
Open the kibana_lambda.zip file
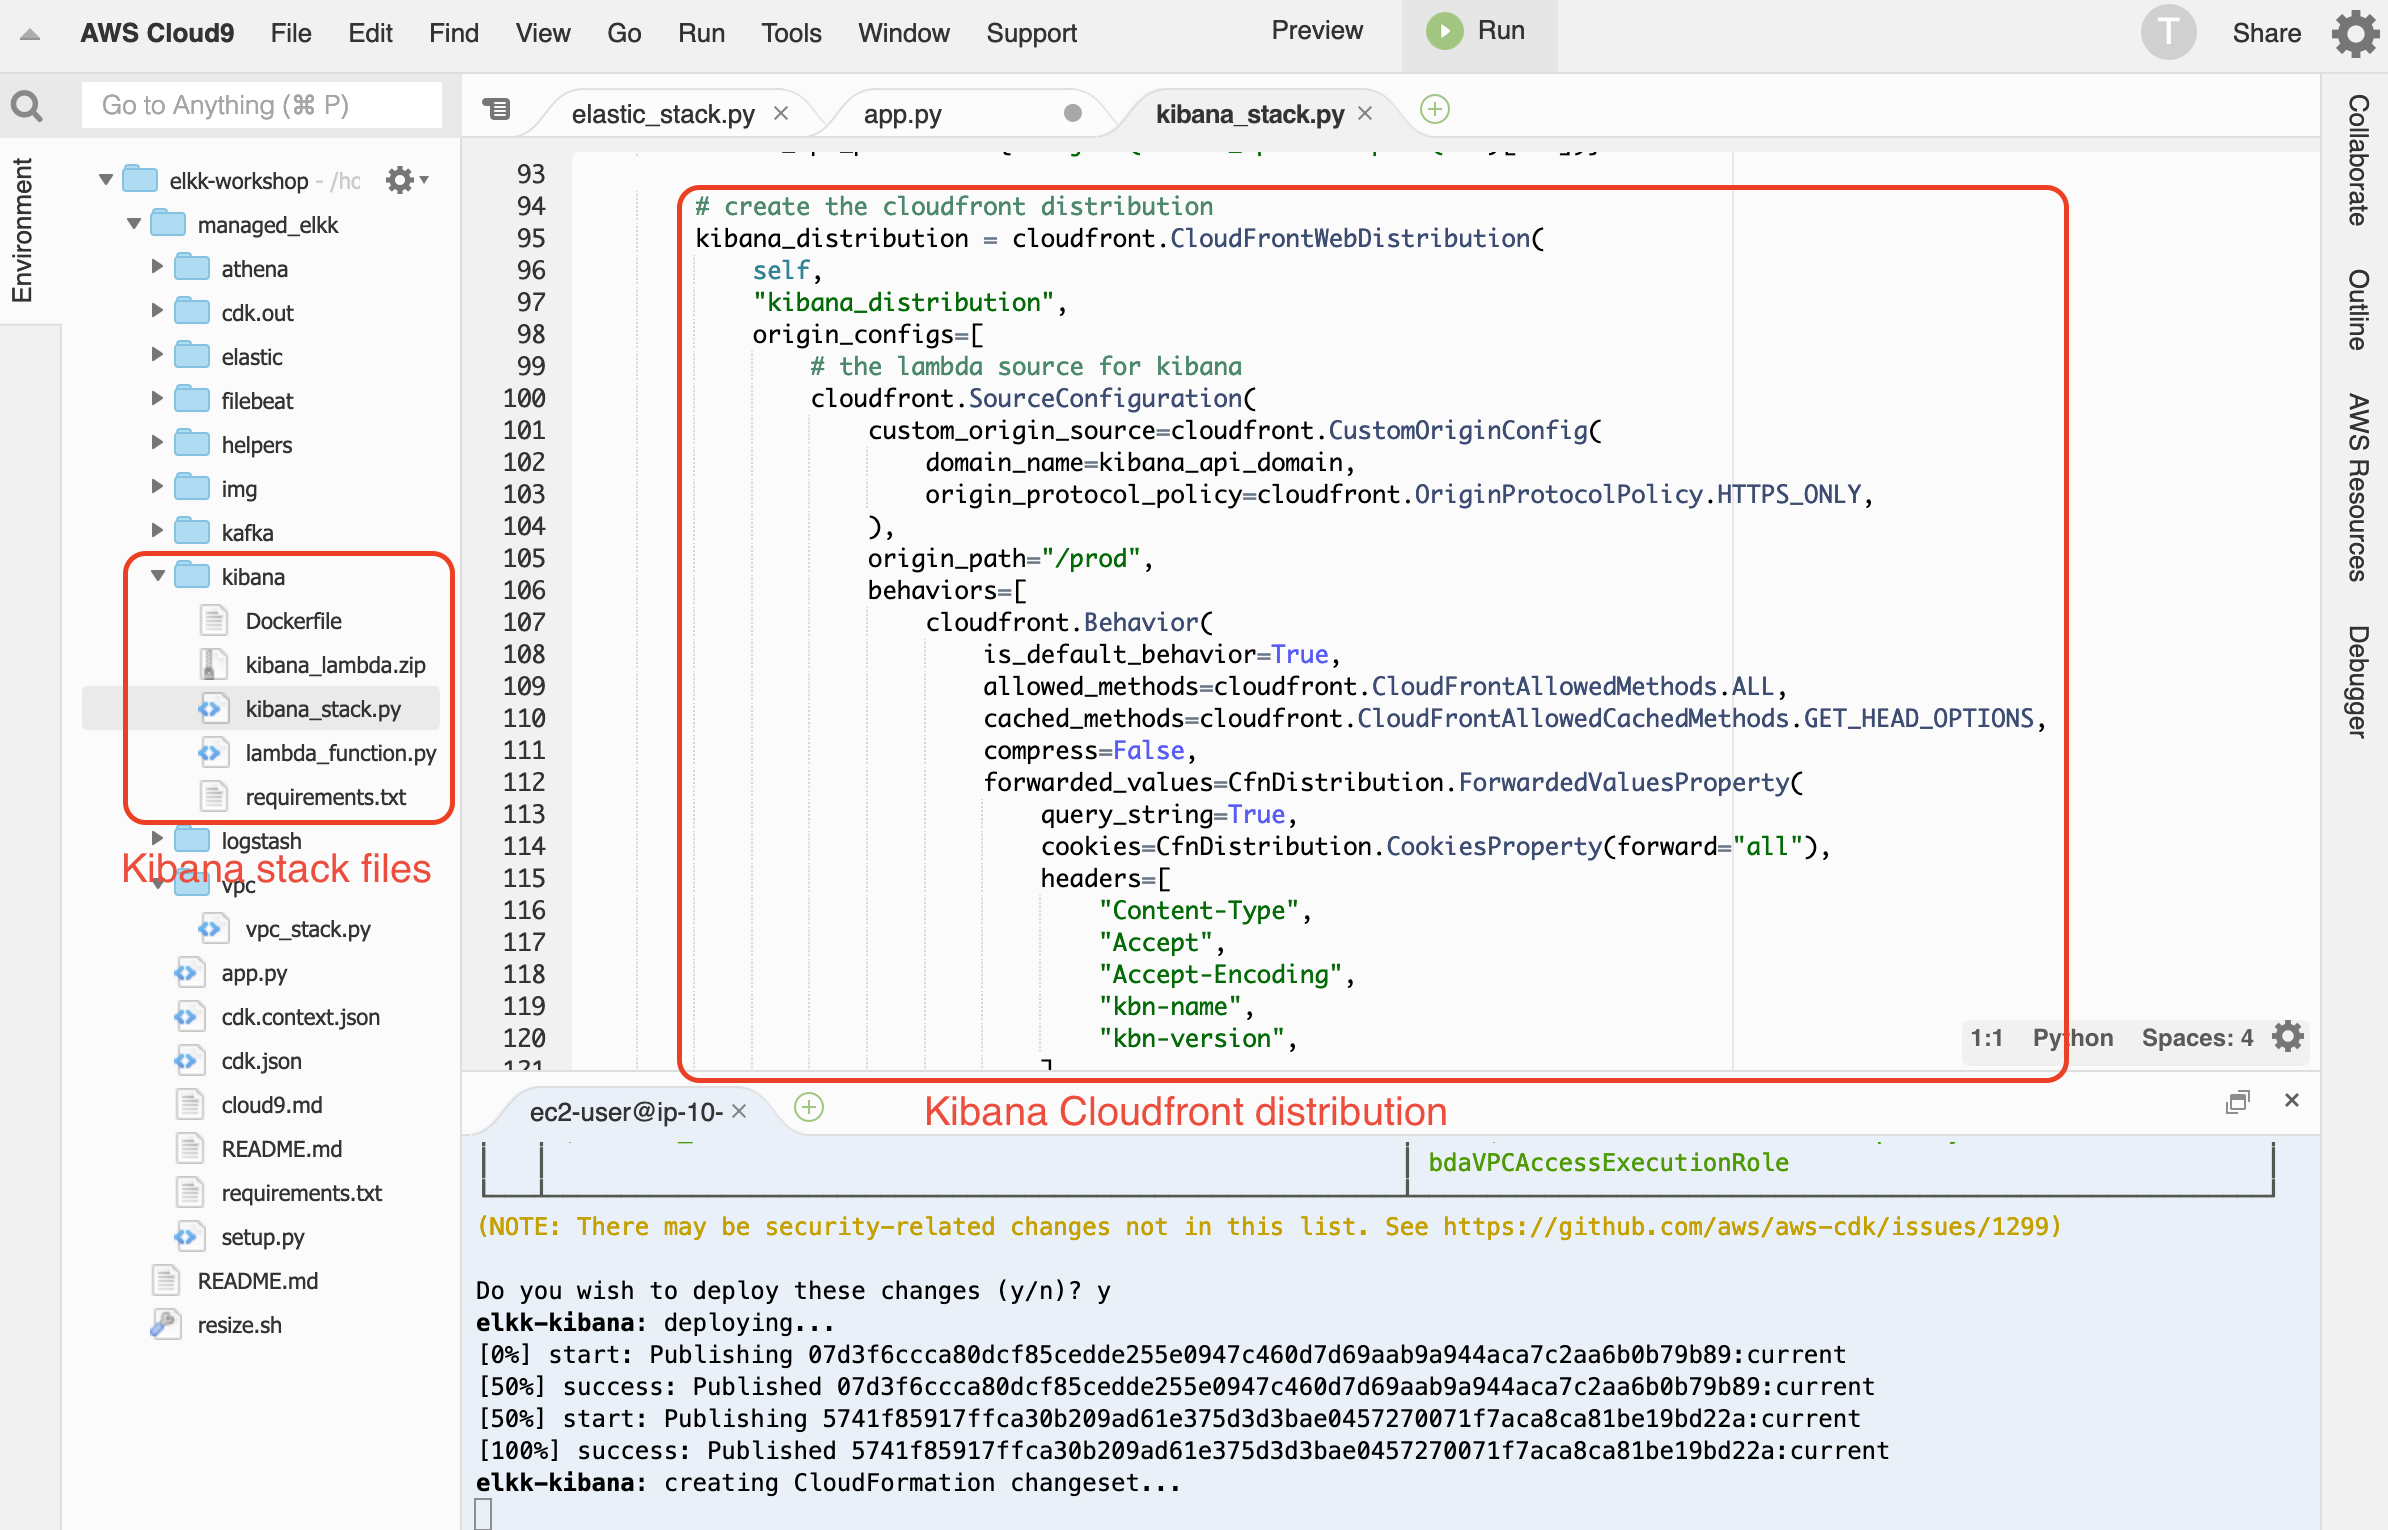click(x=335, y=665)
